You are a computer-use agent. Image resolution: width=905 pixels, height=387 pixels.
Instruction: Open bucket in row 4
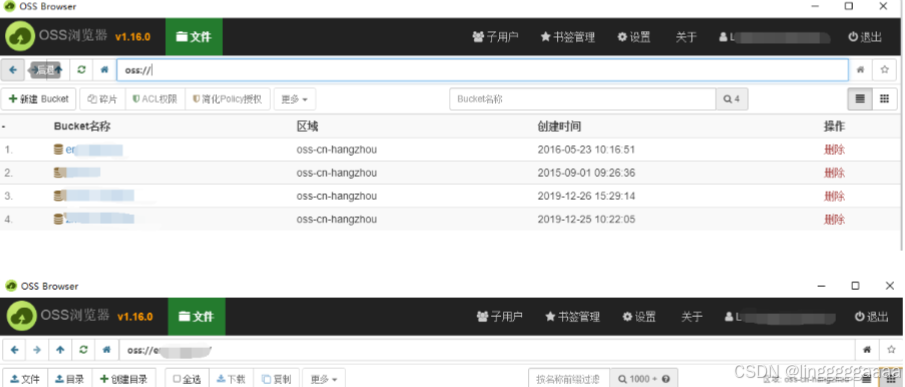[99, 219]
